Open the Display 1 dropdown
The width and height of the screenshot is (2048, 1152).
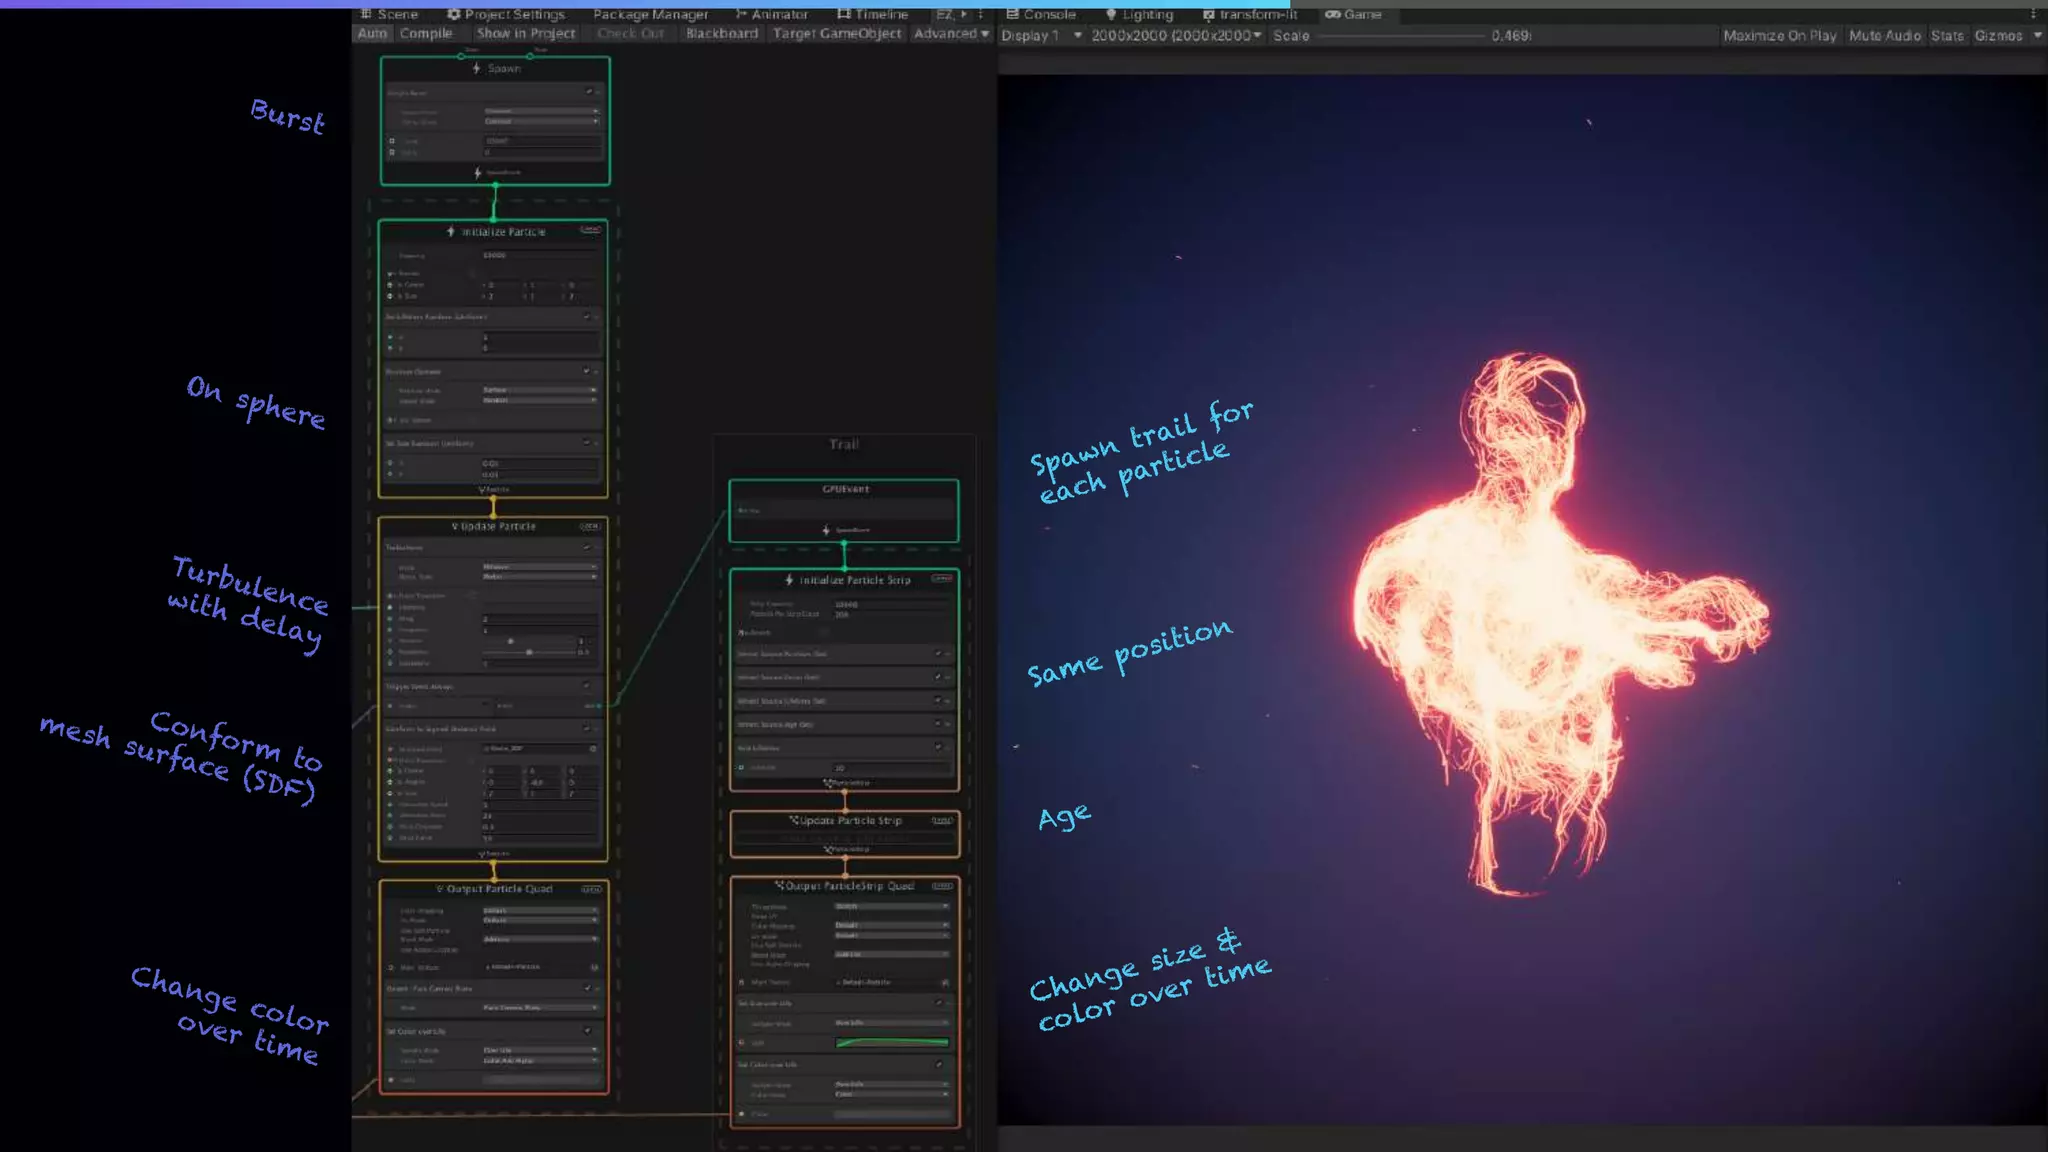click(1041, 35)
